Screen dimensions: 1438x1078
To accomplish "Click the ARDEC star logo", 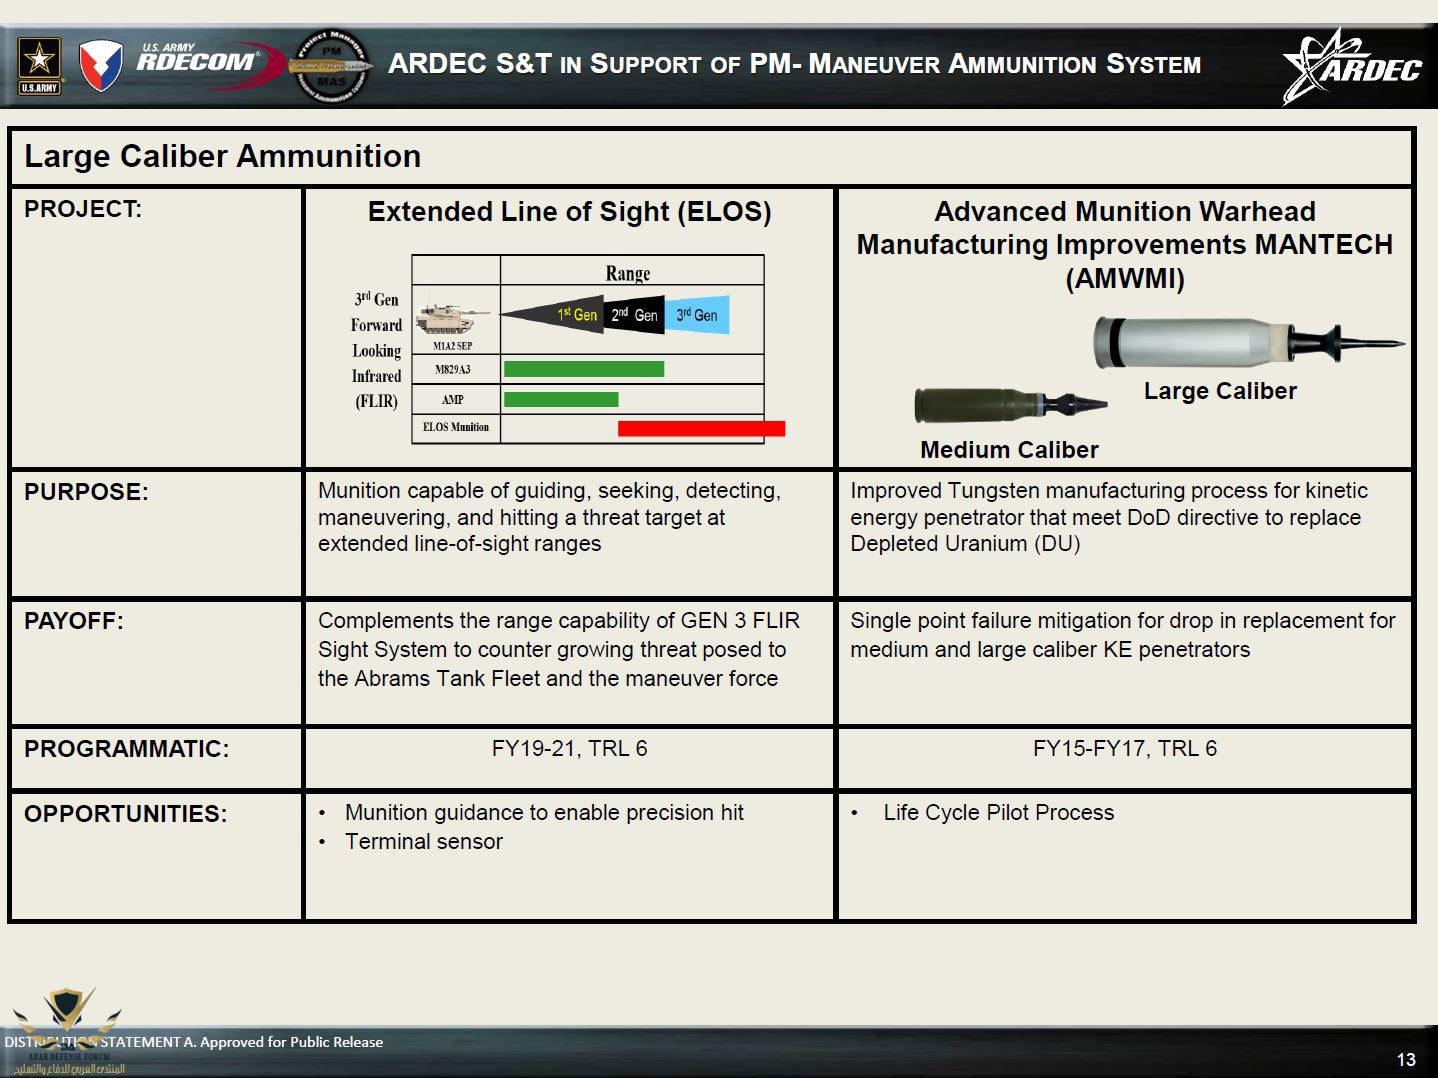I will (1352, 66).
